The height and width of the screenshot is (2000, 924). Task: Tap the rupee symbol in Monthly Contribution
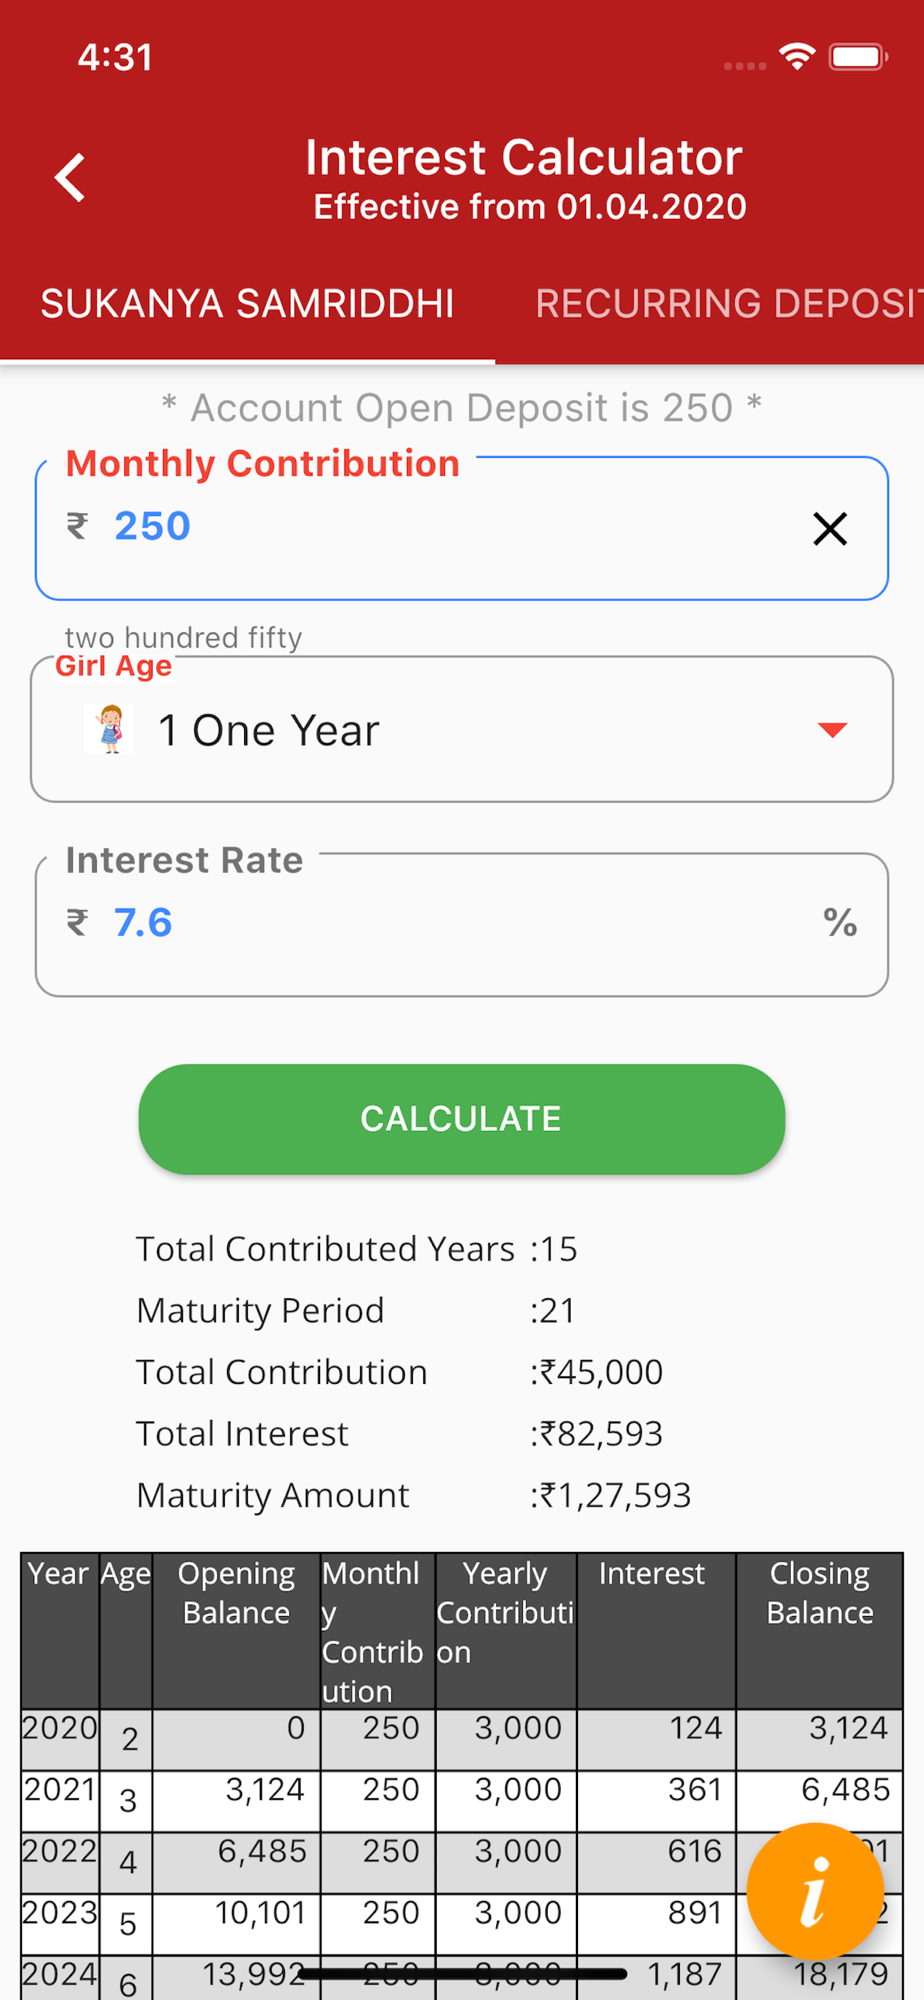(x=77, y=526)
